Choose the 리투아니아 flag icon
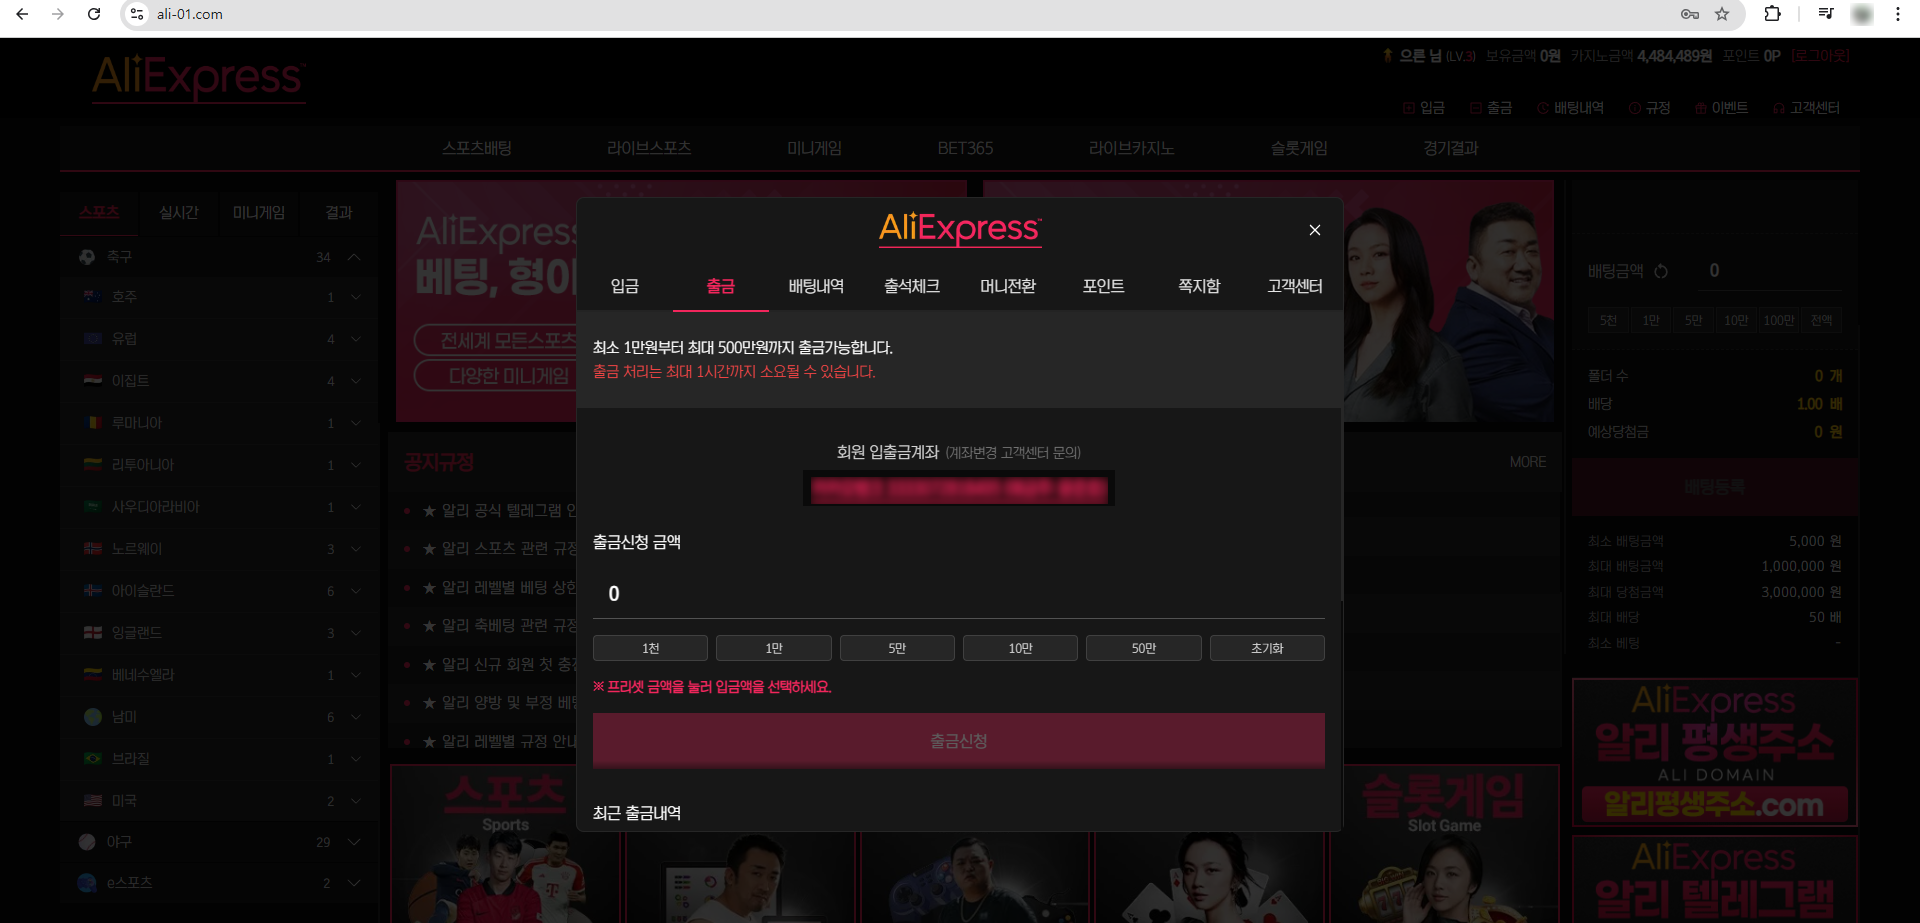This screenshot has width=1920, height=923. (93, 465)
